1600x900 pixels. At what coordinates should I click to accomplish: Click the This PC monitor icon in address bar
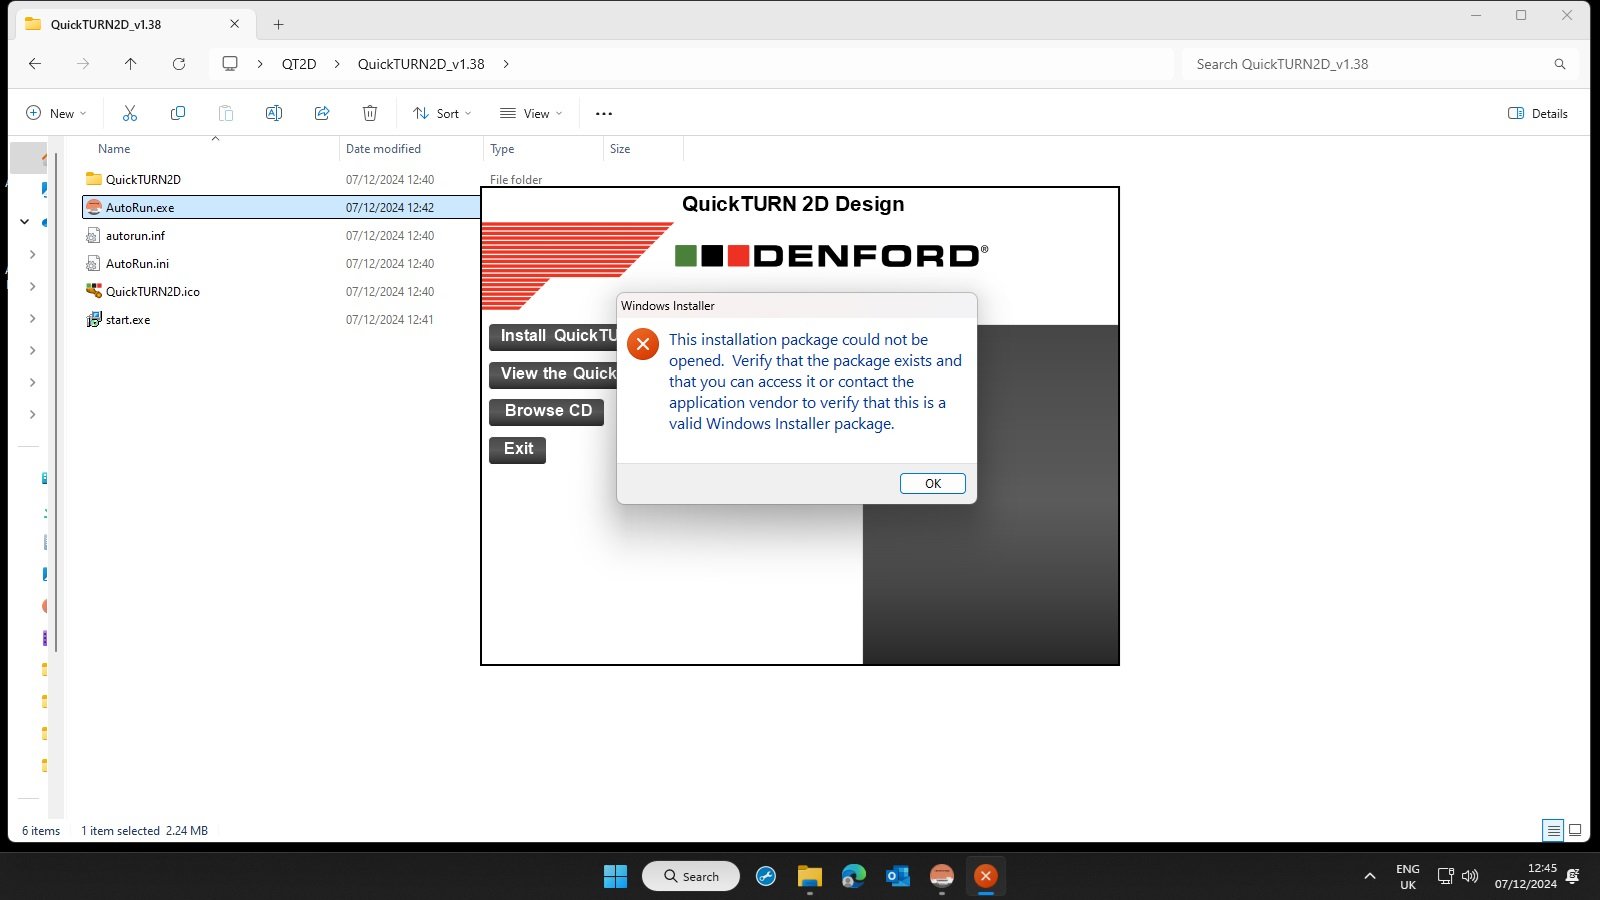click(230, 64)
